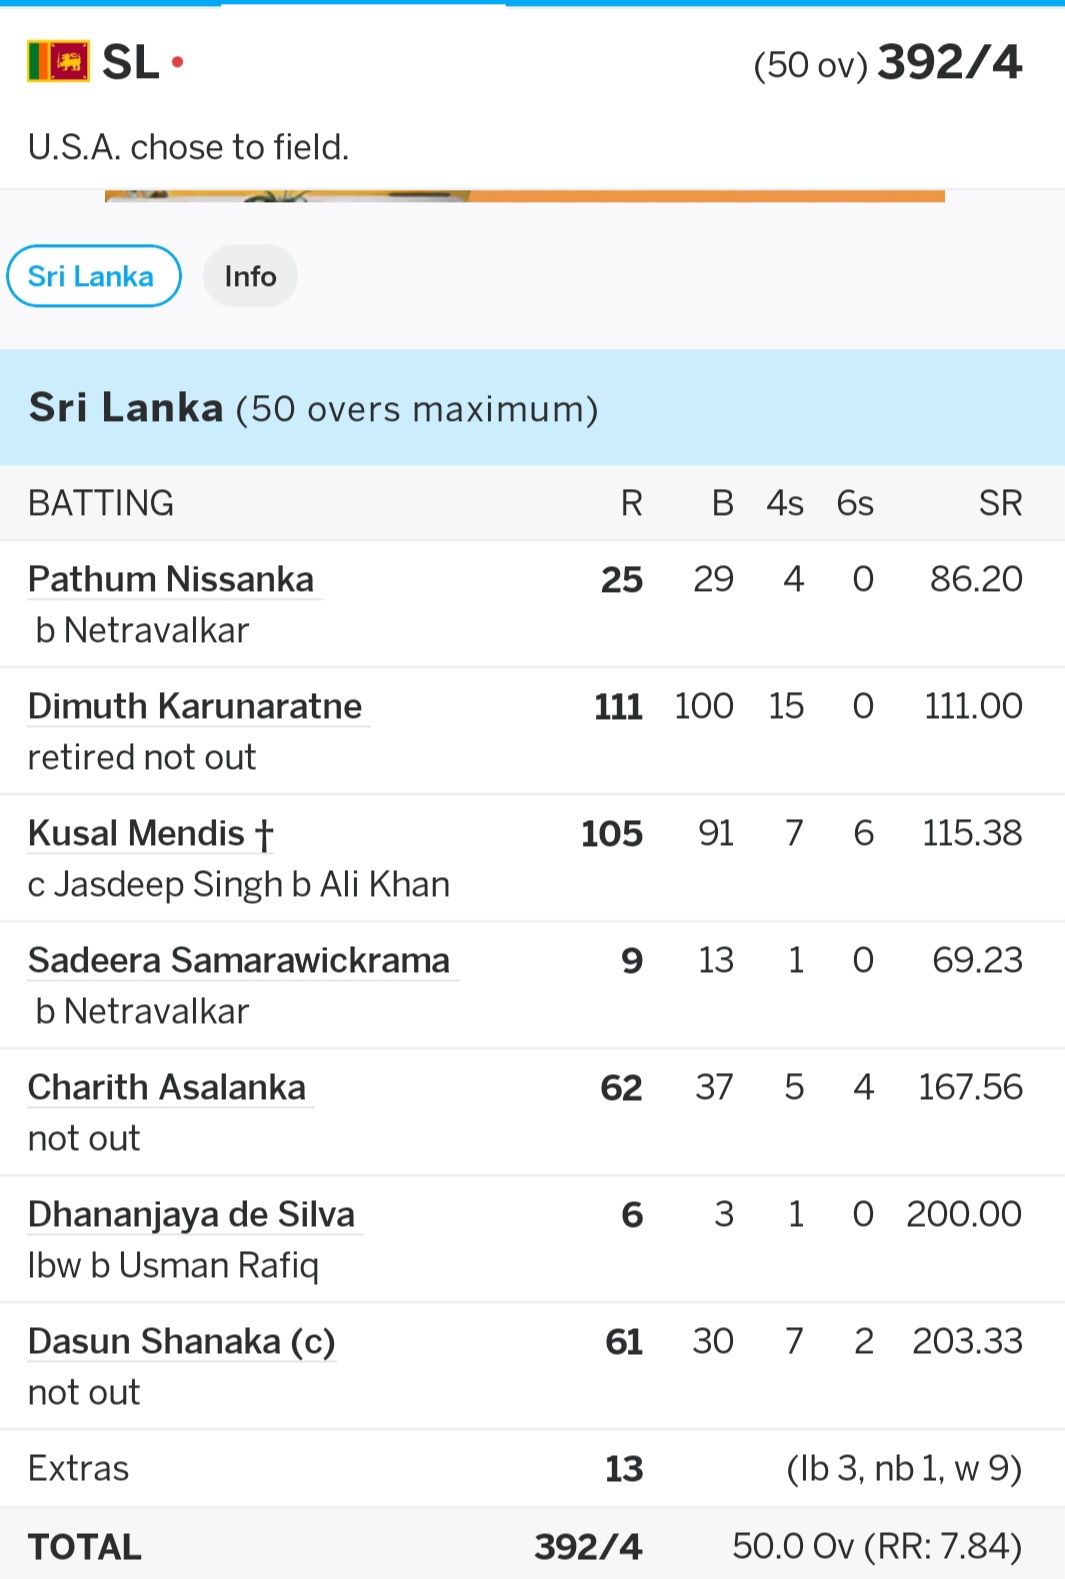The height and width of the screenshot is (1579, 1065).
Task: Click the Sri Lanka innings header
Action: [532, 408]
